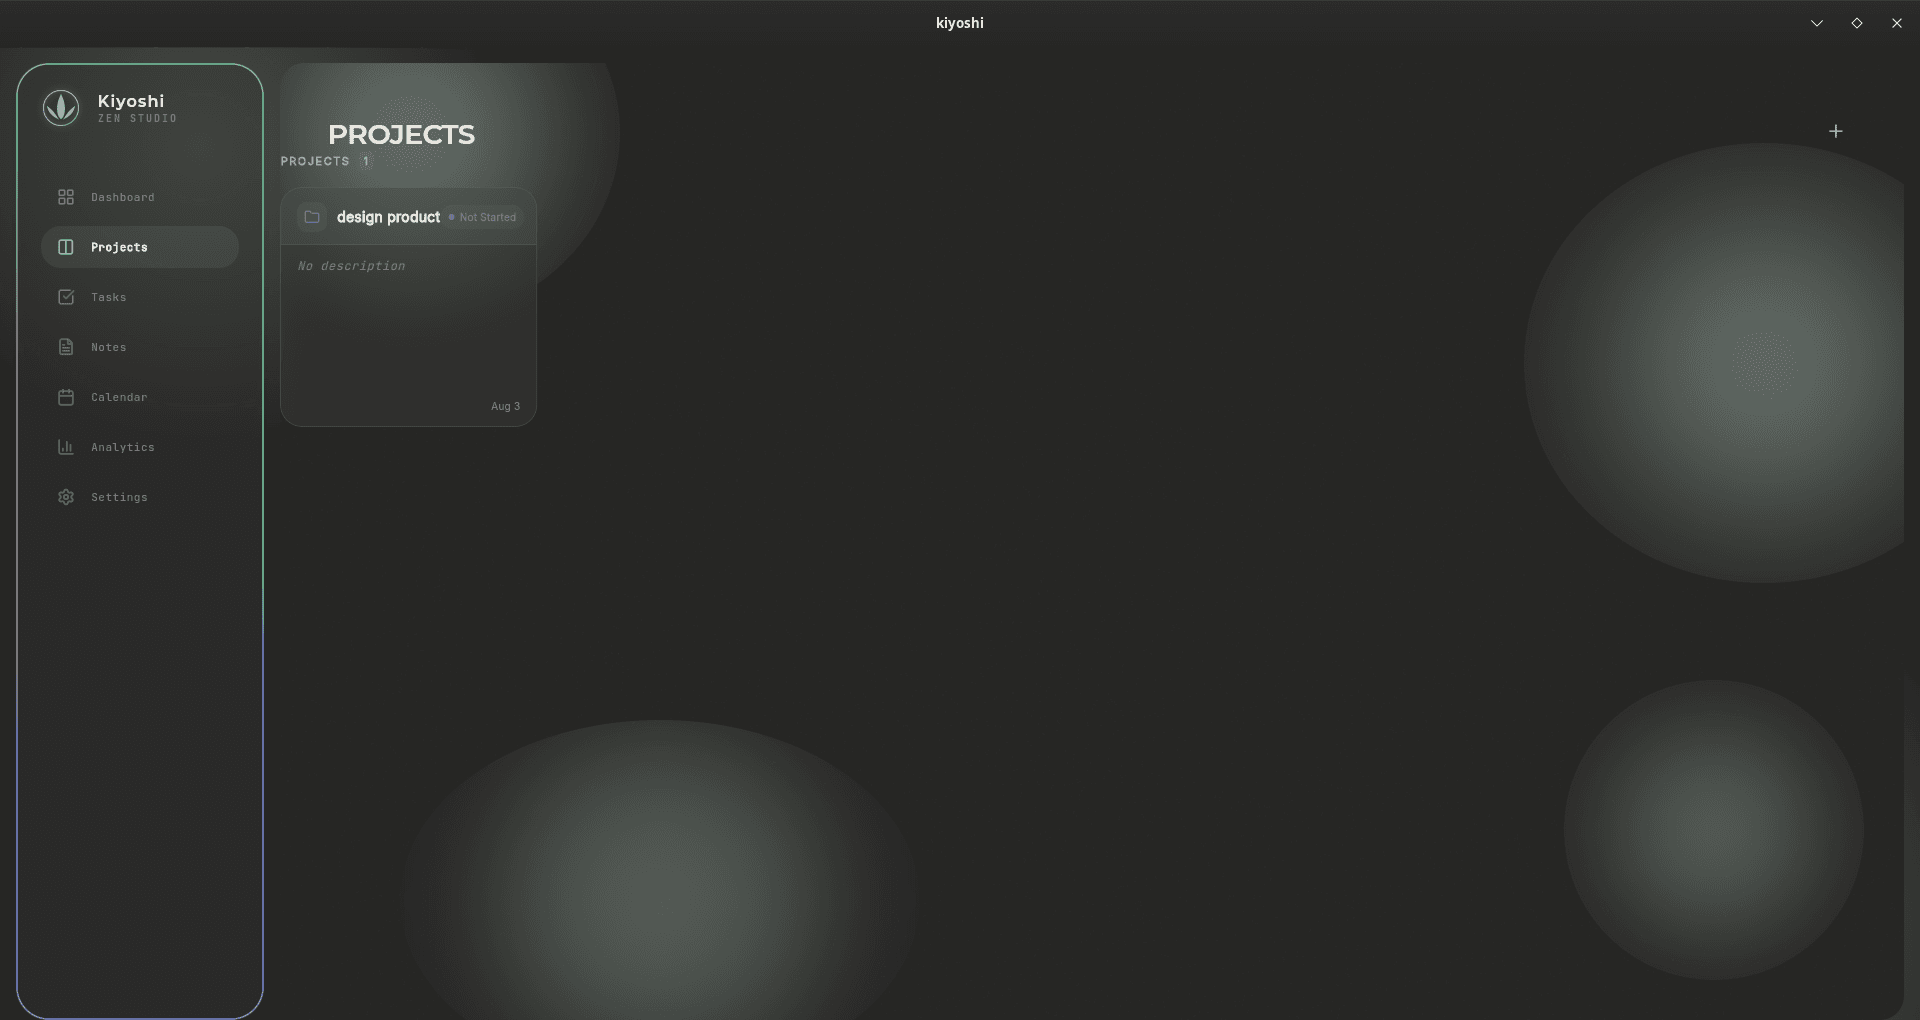This screenshot has width=1920, height=1020.
Task: Click the Settings gear icon
Action: coord(66,497)
